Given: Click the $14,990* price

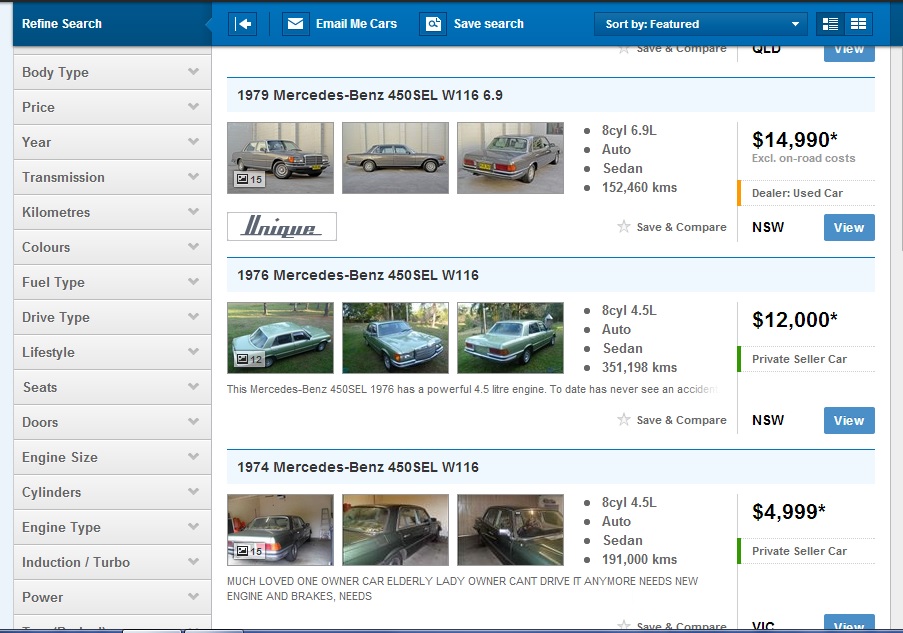Looking at the screenshot, I should pos(795,139).
